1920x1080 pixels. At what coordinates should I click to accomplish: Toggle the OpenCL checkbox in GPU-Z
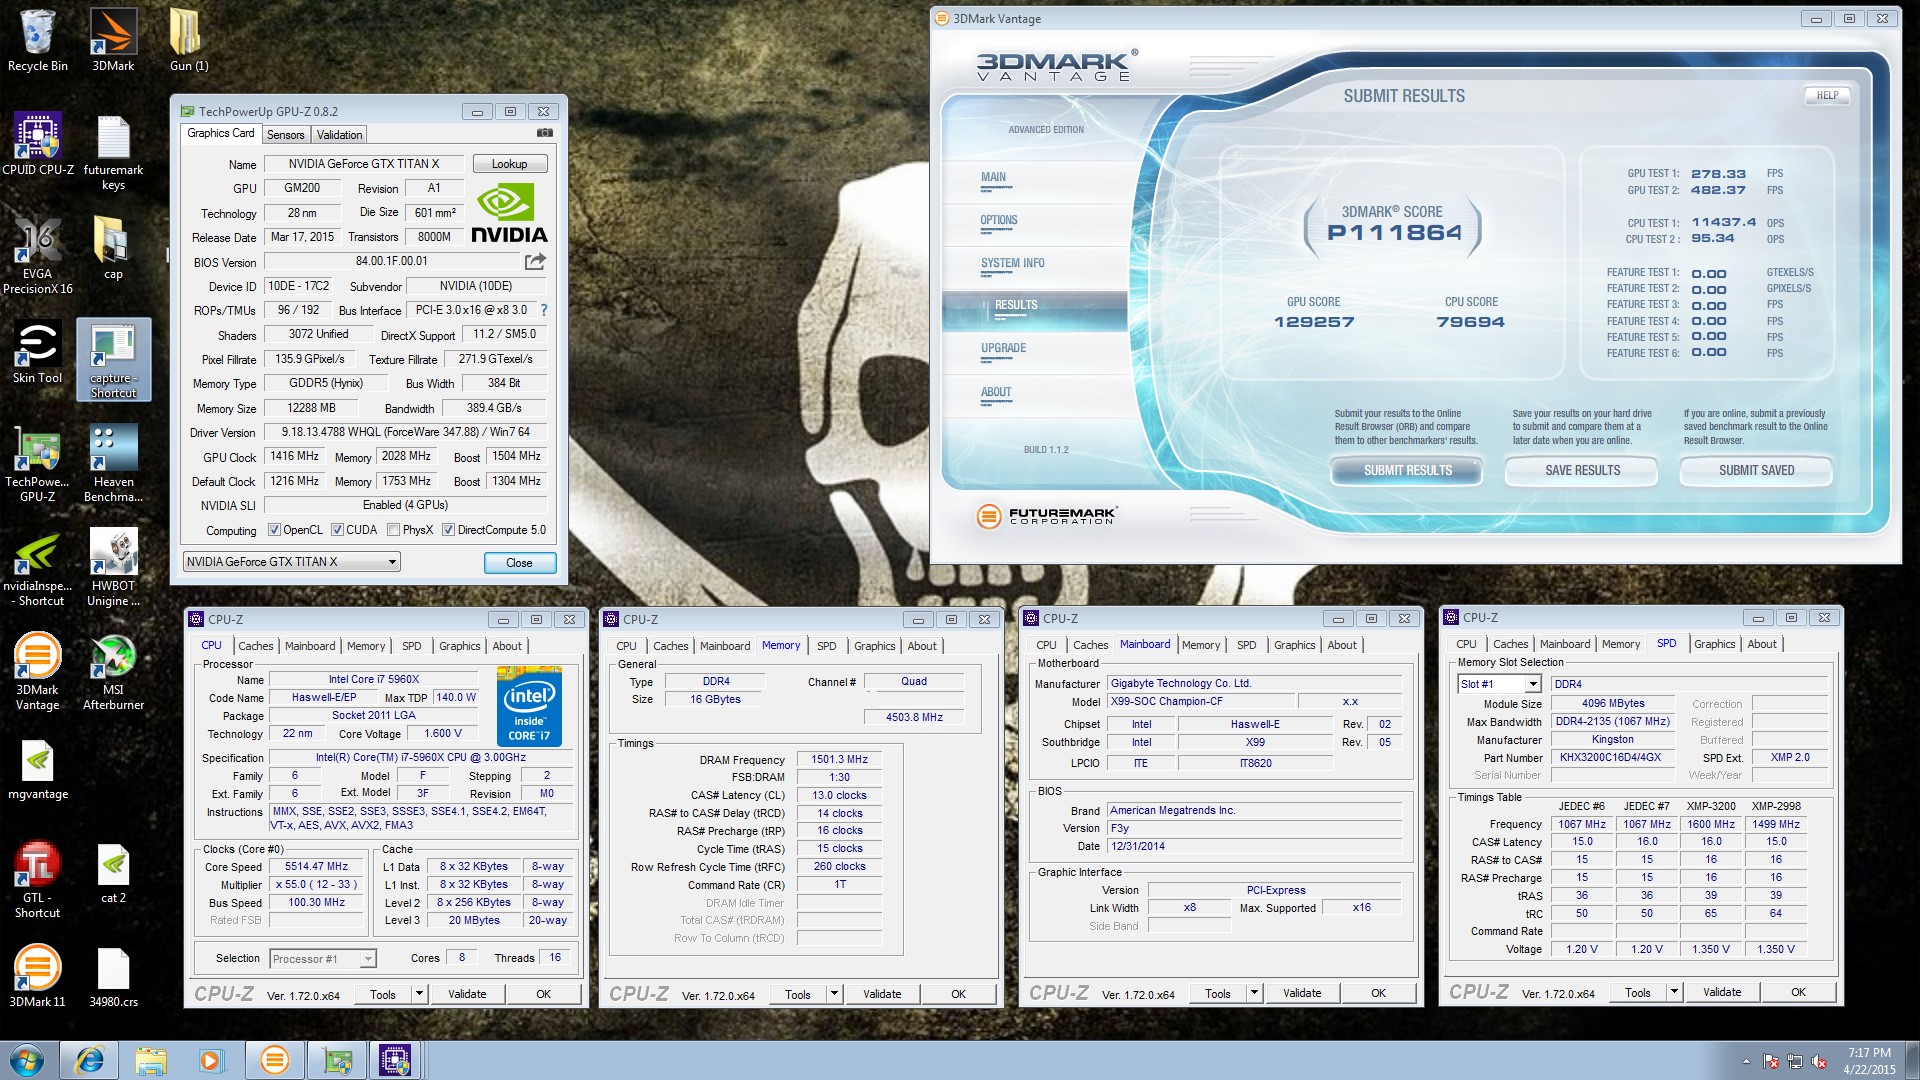coord(274,530)
